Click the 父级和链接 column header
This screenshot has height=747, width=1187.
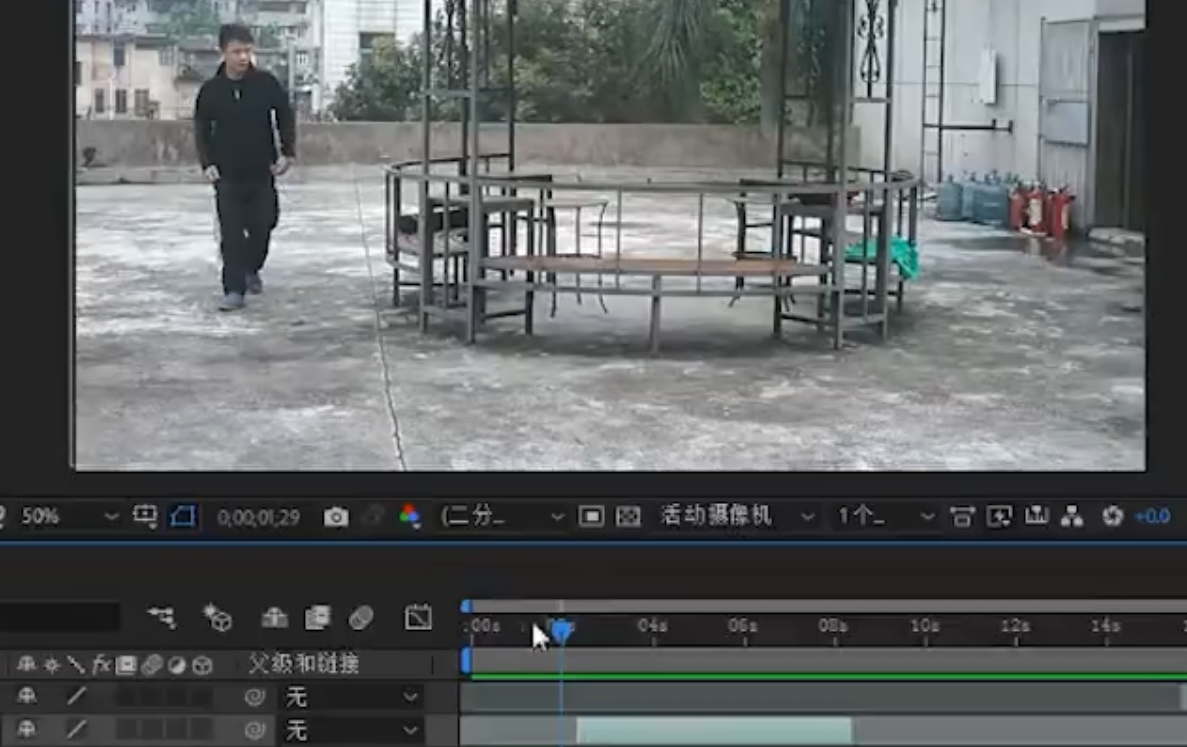(x=303, y=664)
